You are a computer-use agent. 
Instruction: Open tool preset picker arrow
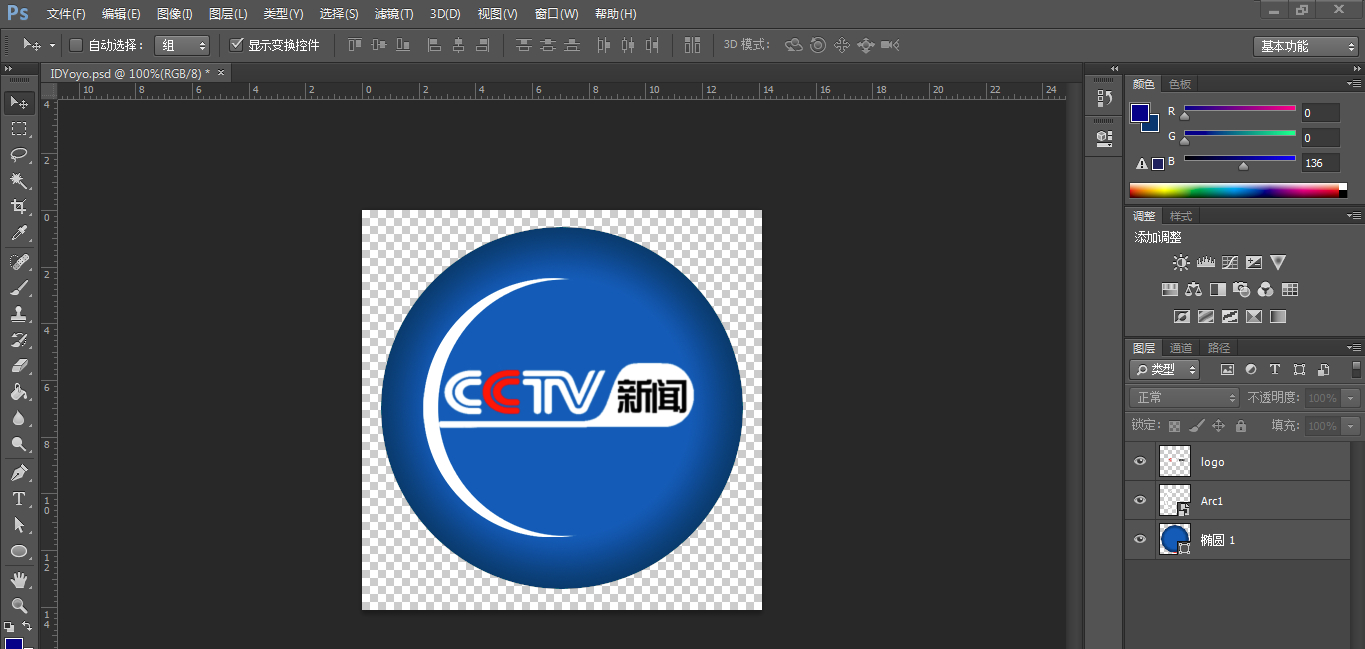point(52,45)
